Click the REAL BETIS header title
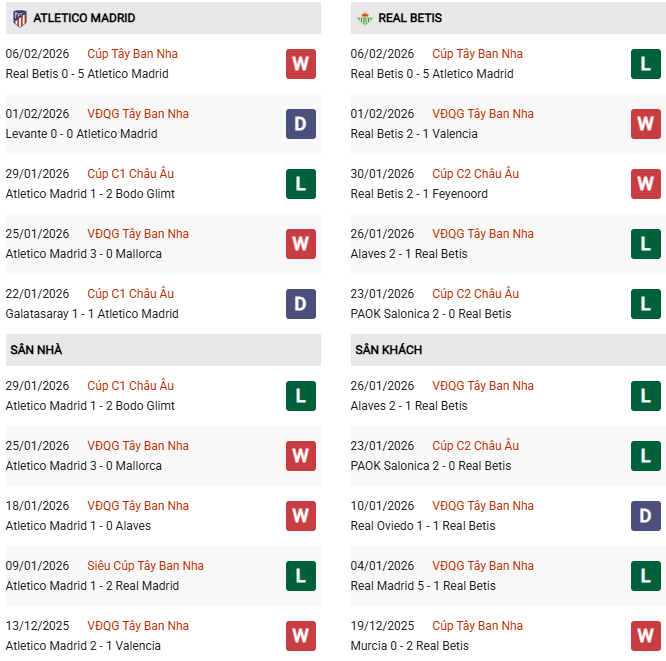Image resolution: width=666 pixels, height=661 pixels. [x=411, y=18]
